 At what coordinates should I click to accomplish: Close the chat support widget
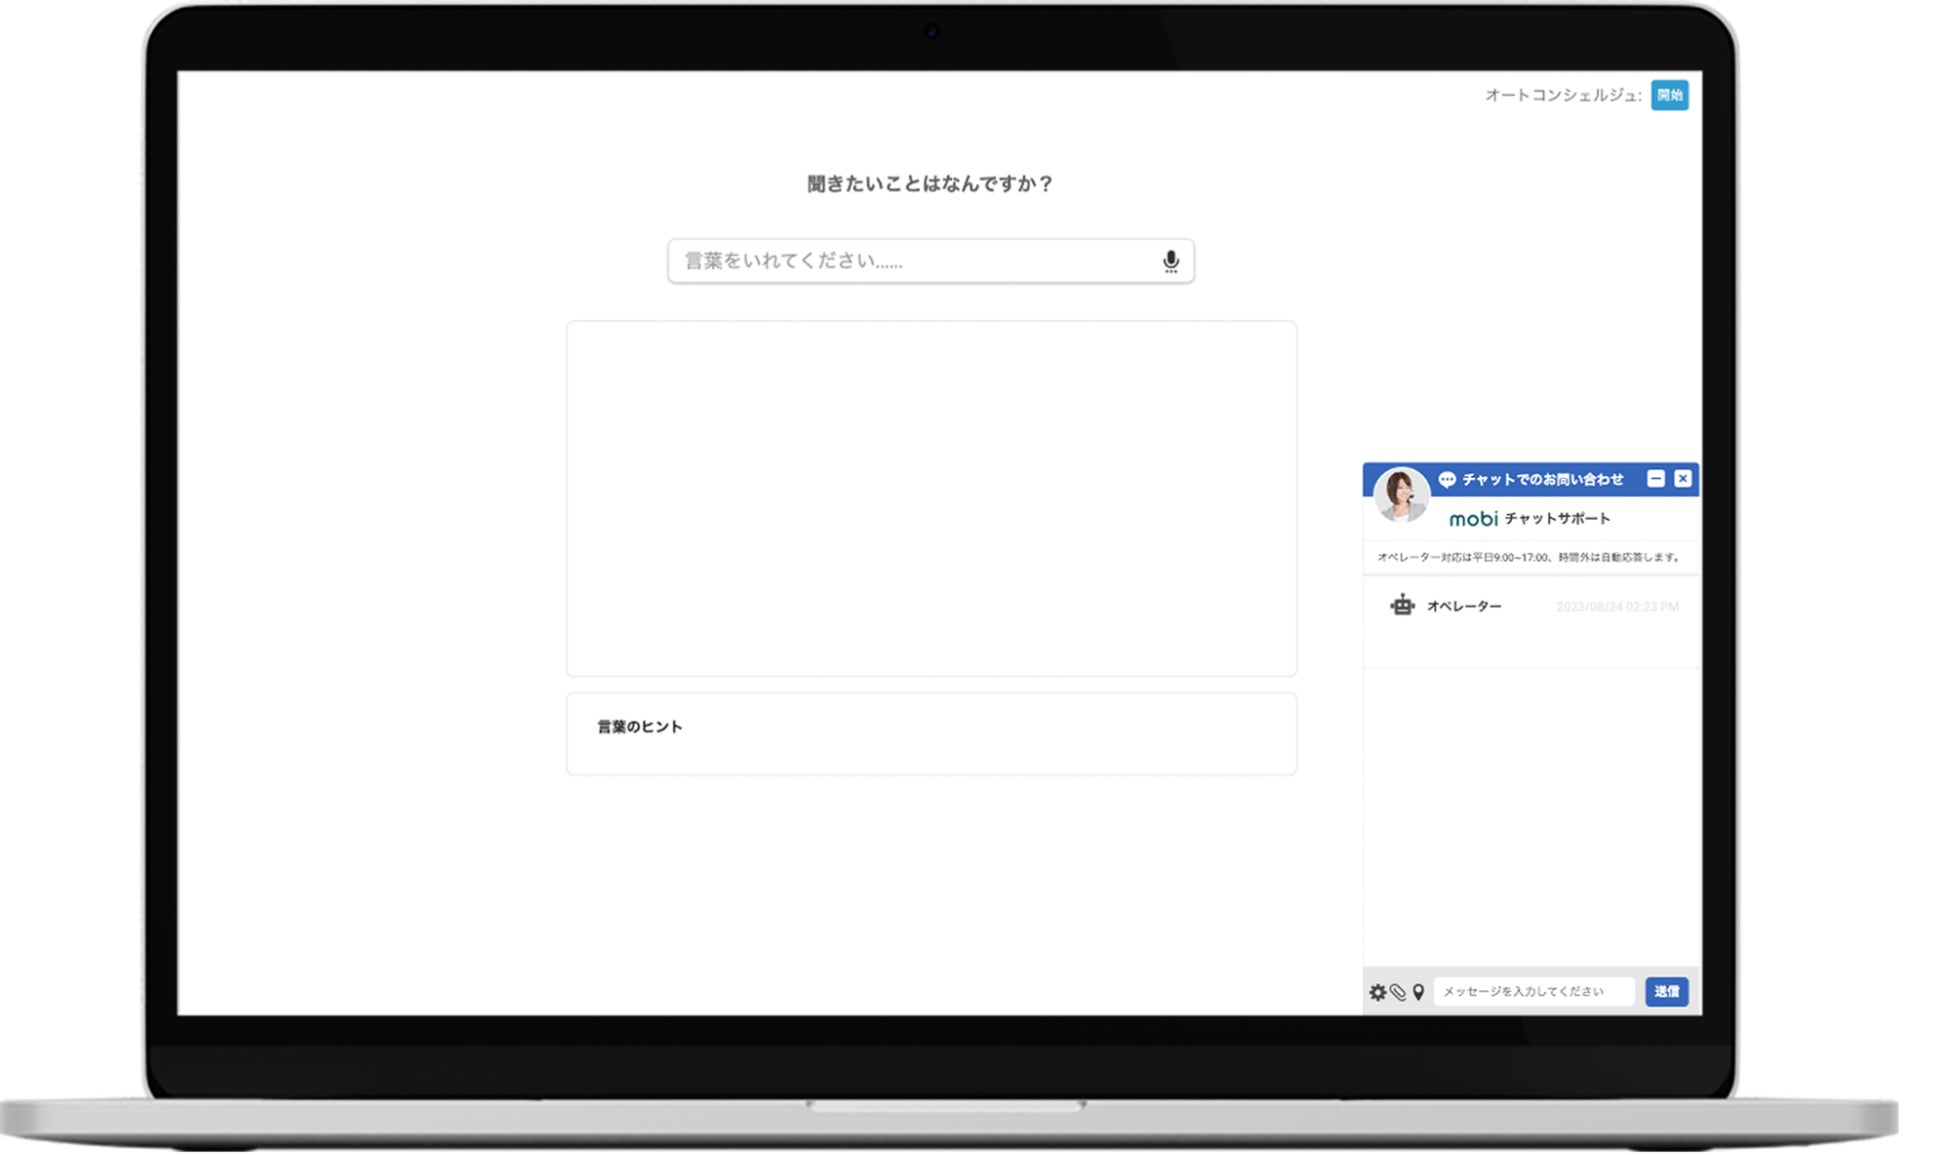[x=1683, y=479]
